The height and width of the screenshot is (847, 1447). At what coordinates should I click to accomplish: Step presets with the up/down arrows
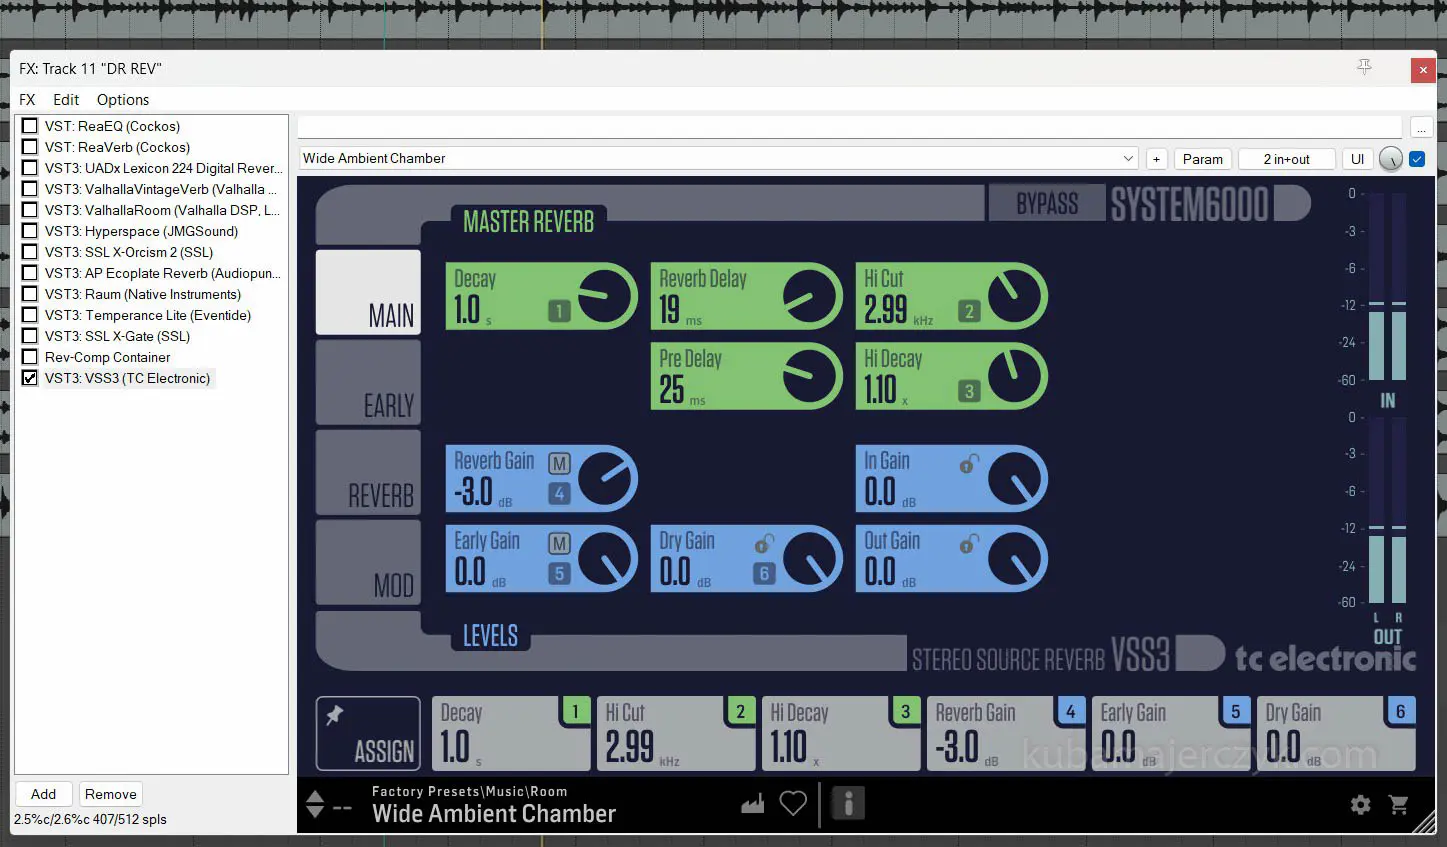click(315, 804)
